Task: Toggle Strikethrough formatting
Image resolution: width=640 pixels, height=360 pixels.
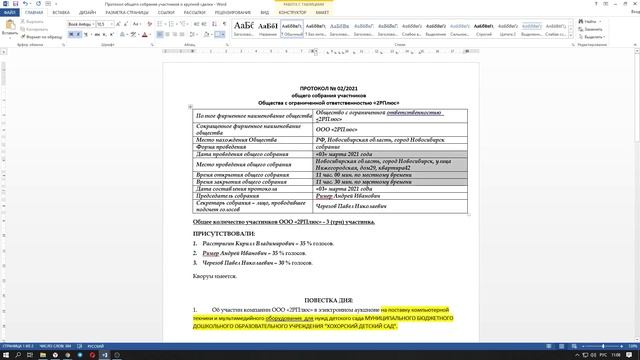Action: point(97,34)
